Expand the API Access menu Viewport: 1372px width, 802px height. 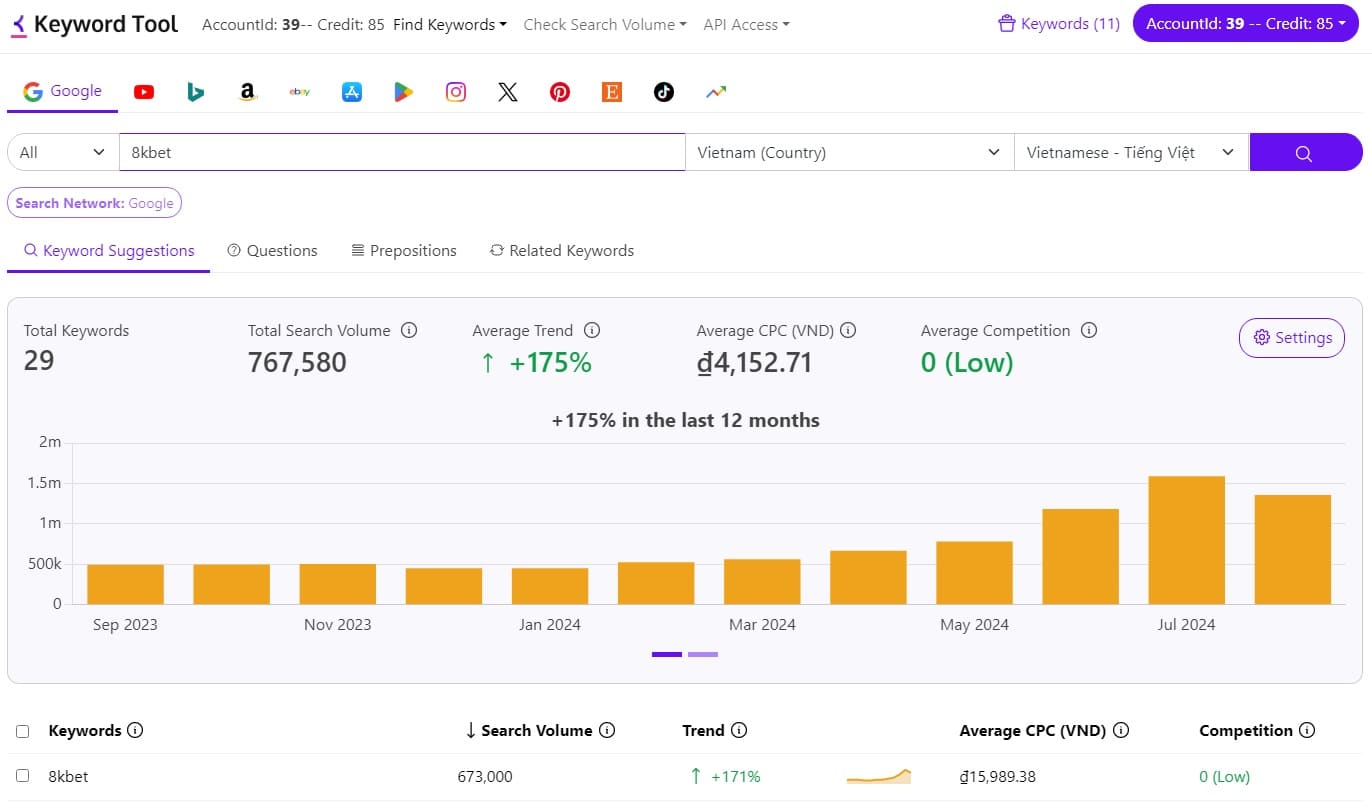pyautogui.click(x=746, y=24)
